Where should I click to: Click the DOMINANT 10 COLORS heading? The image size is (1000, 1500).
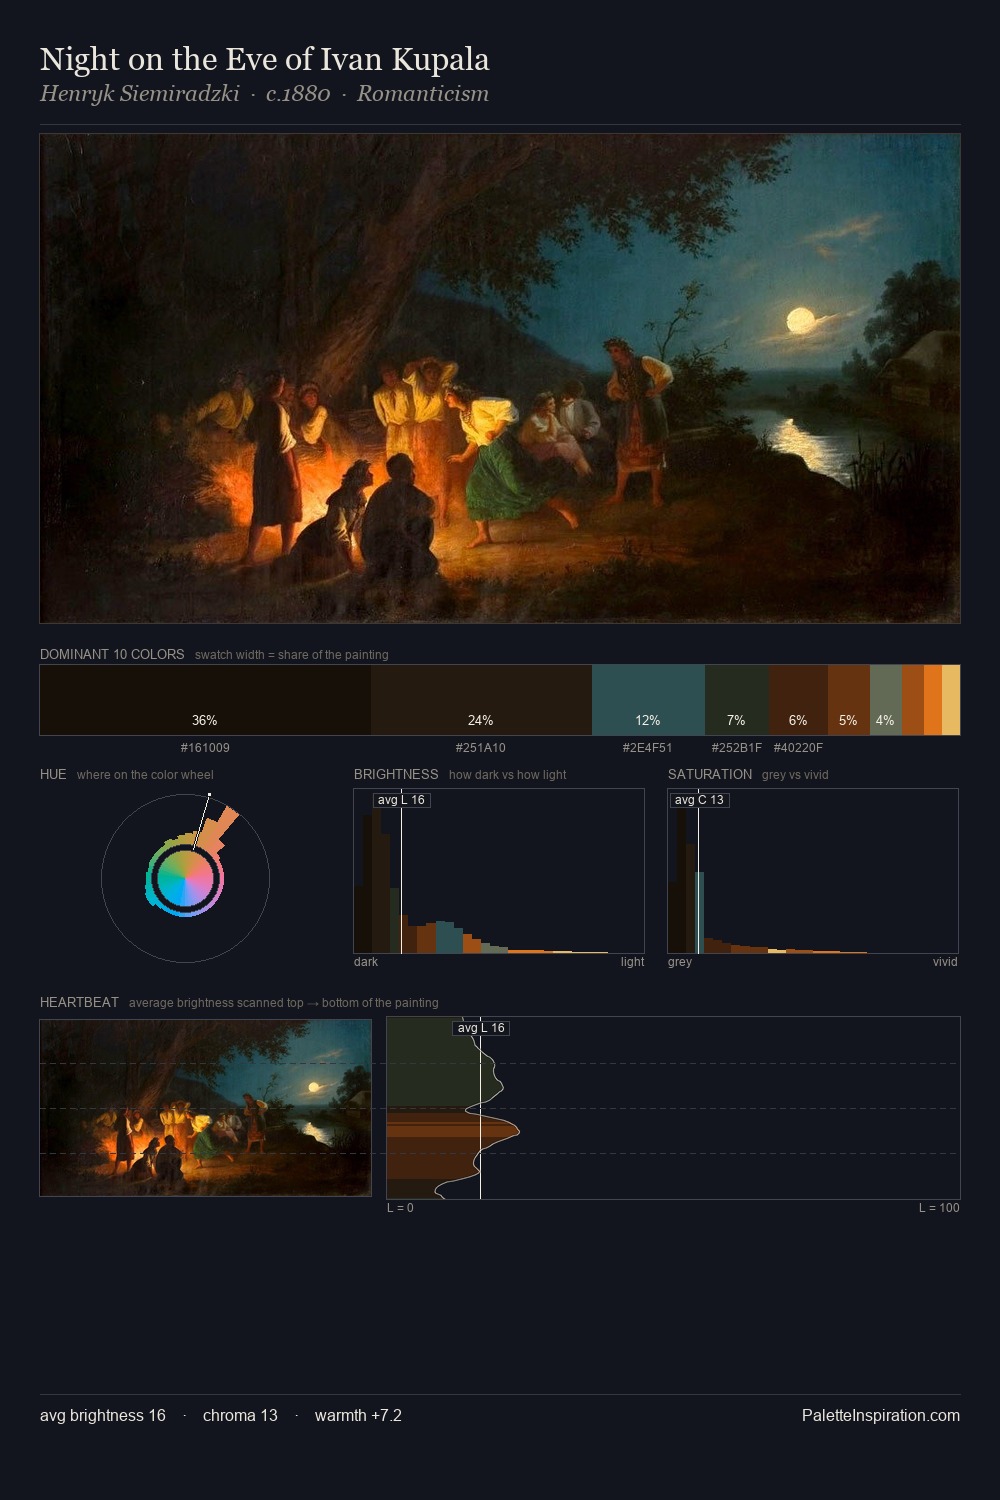(x=112, y=654)
